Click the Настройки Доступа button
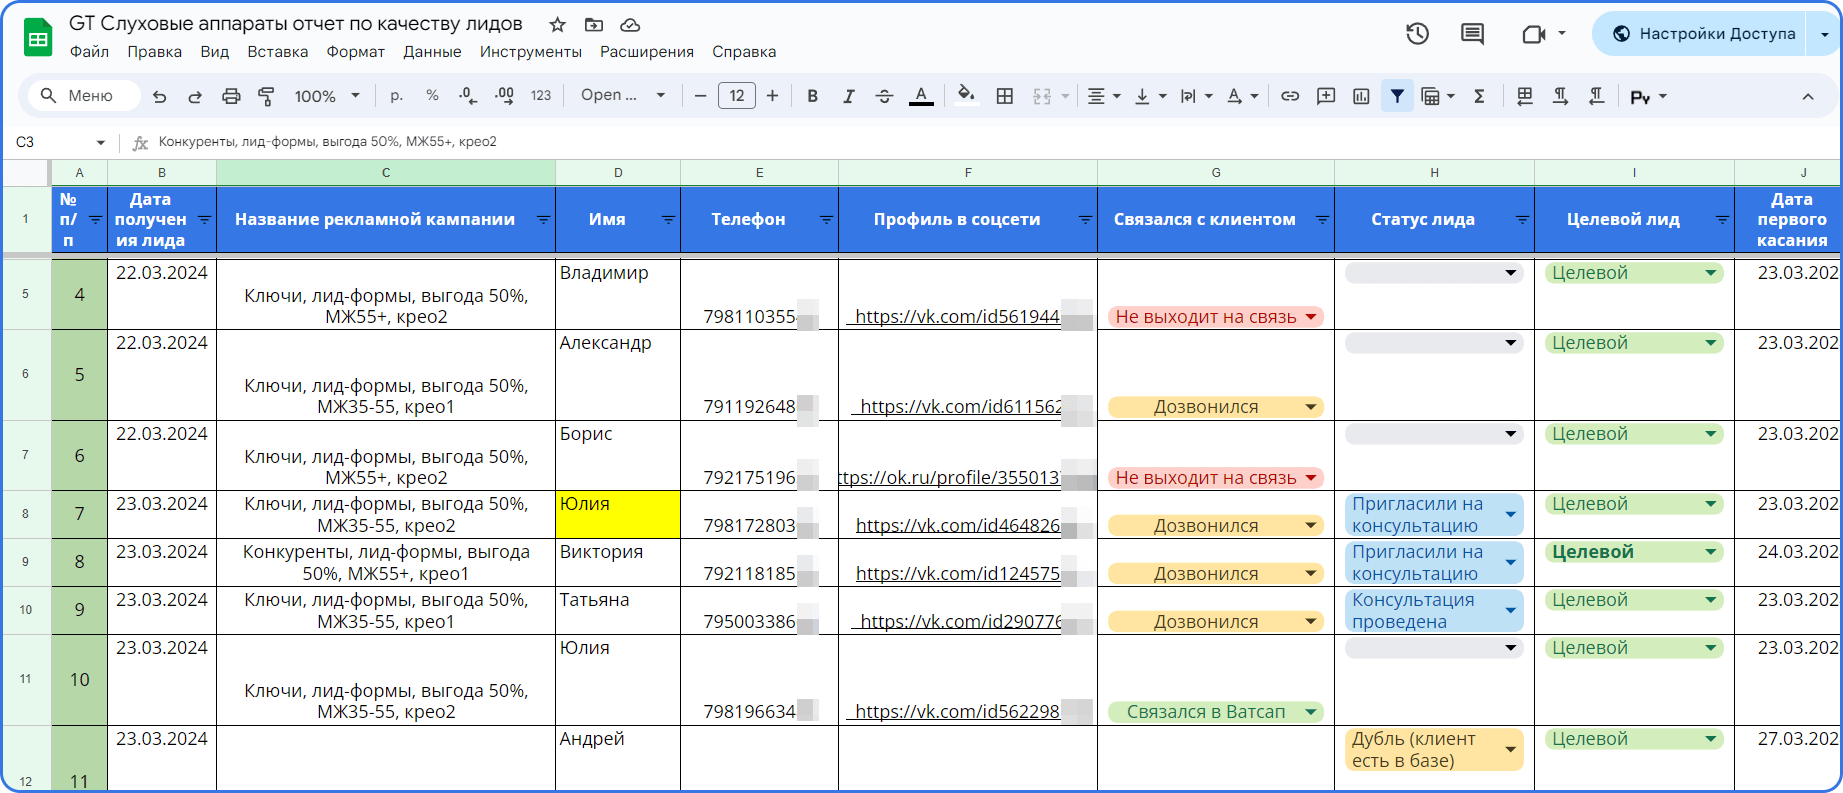Screen dimensions: 1843x793 click(1704, 34)
